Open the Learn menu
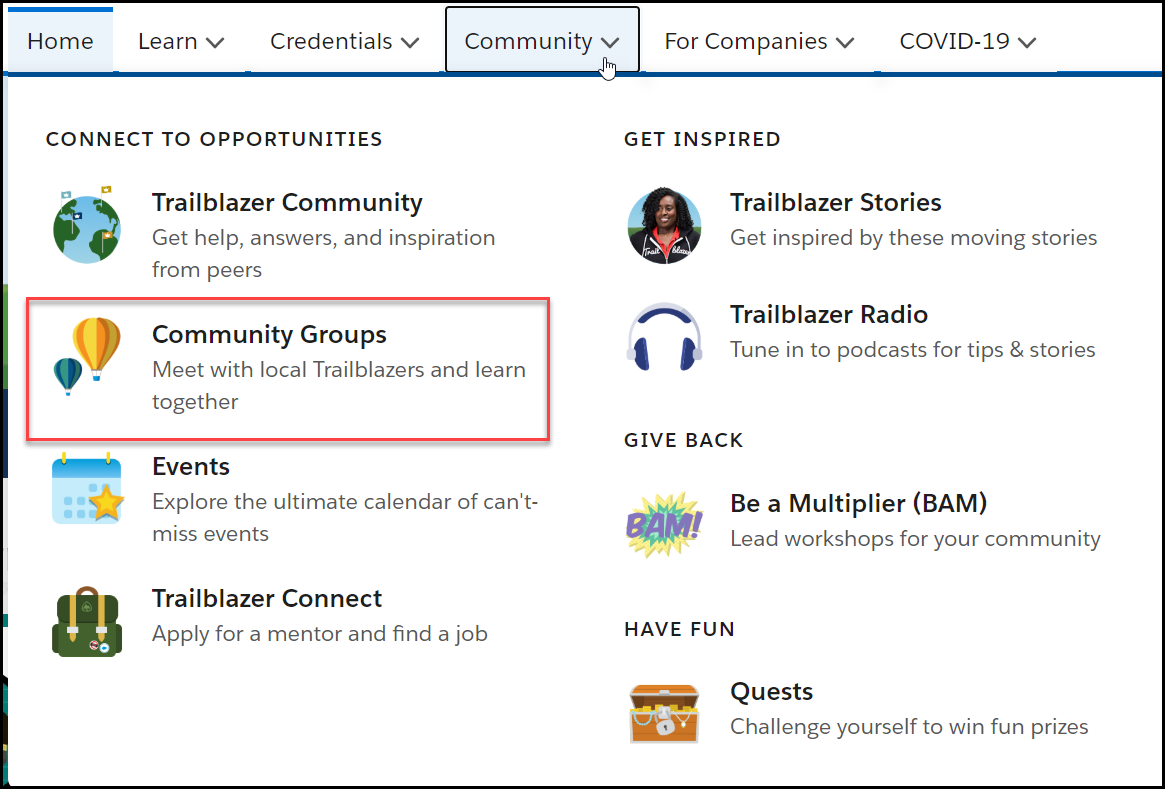 click(181, 41)
